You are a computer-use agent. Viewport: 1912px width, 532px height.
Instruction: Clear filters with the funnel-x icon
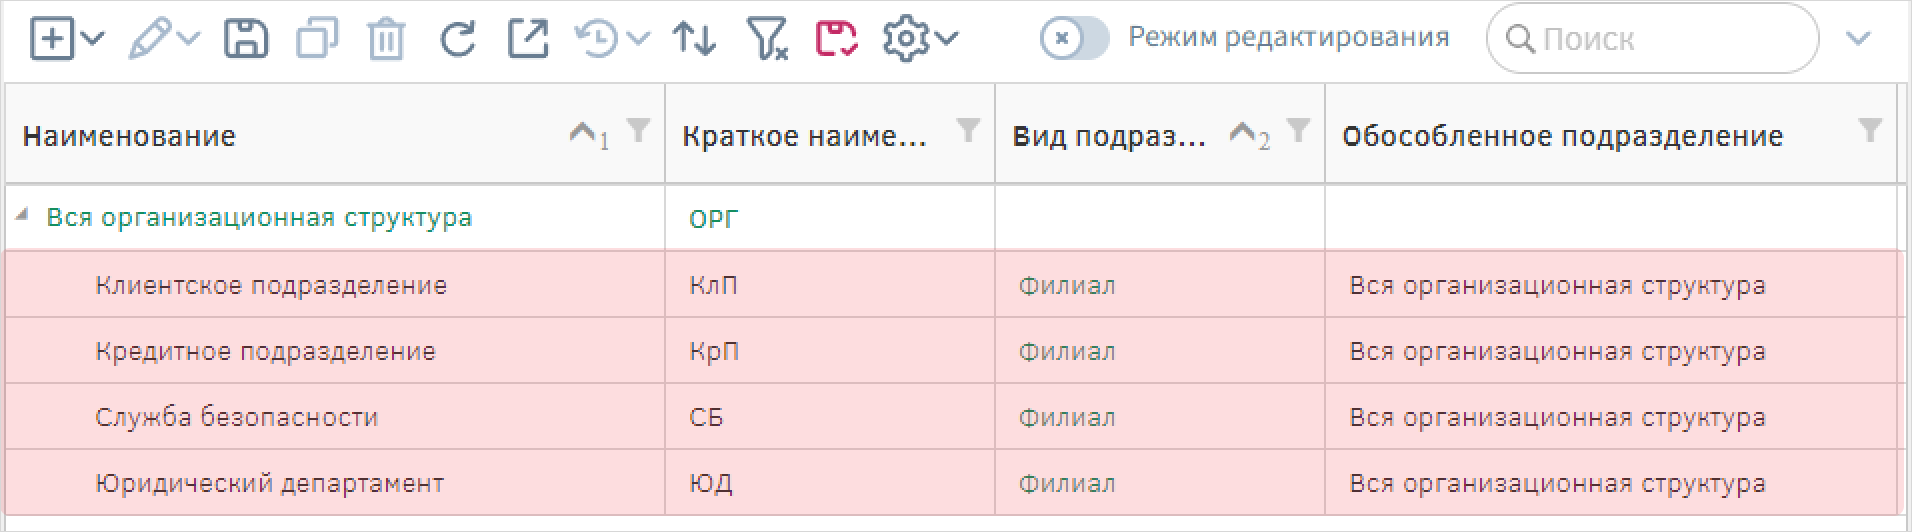(x=767, y=39)
